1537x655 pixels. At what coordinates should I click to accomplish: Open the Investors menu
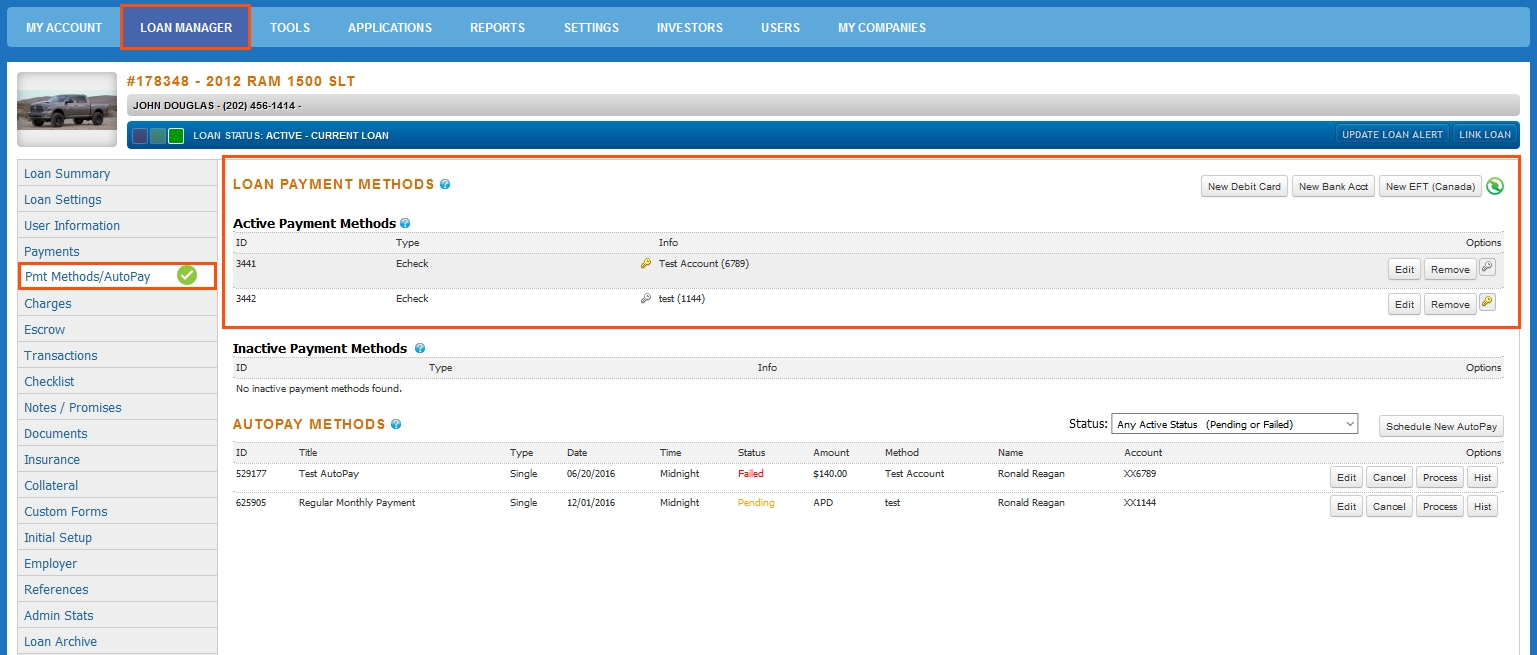click(690, 28)
